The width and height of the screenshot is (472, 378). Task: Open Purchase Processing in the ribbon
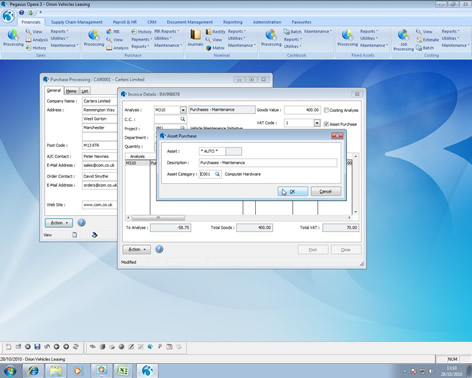point(94,38)
